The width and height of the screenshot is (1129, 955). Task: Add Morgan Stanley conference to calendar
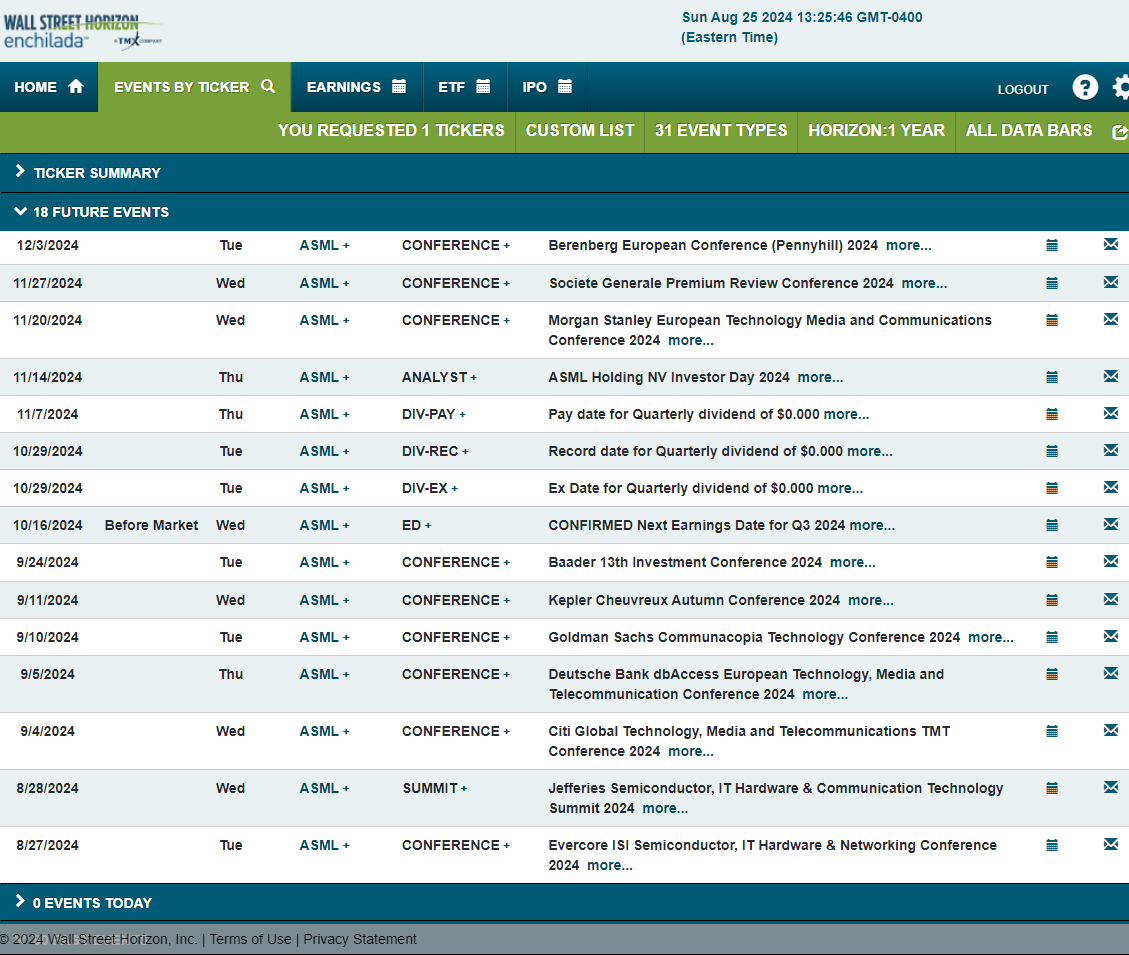click(1052, 320)
